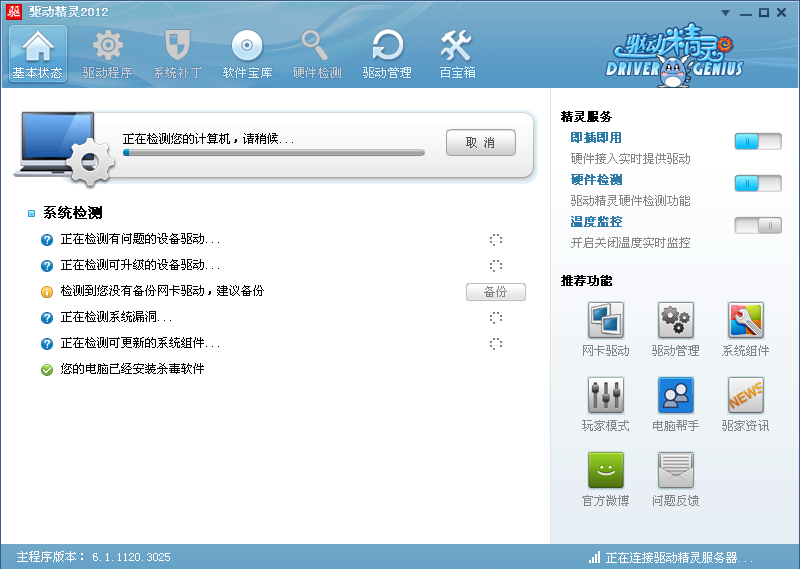The height and width of the screenshot is (569, 800).
Task: Open the 问题反馈 envelope icon
Action: (x=676, y=470)
